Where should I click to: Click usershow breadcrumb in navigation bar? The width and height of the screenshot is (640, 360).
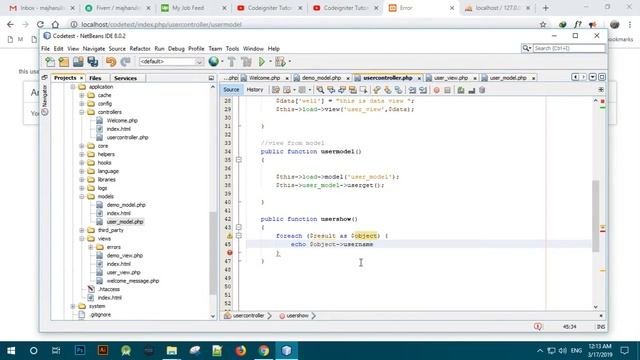tap(297, 316)
